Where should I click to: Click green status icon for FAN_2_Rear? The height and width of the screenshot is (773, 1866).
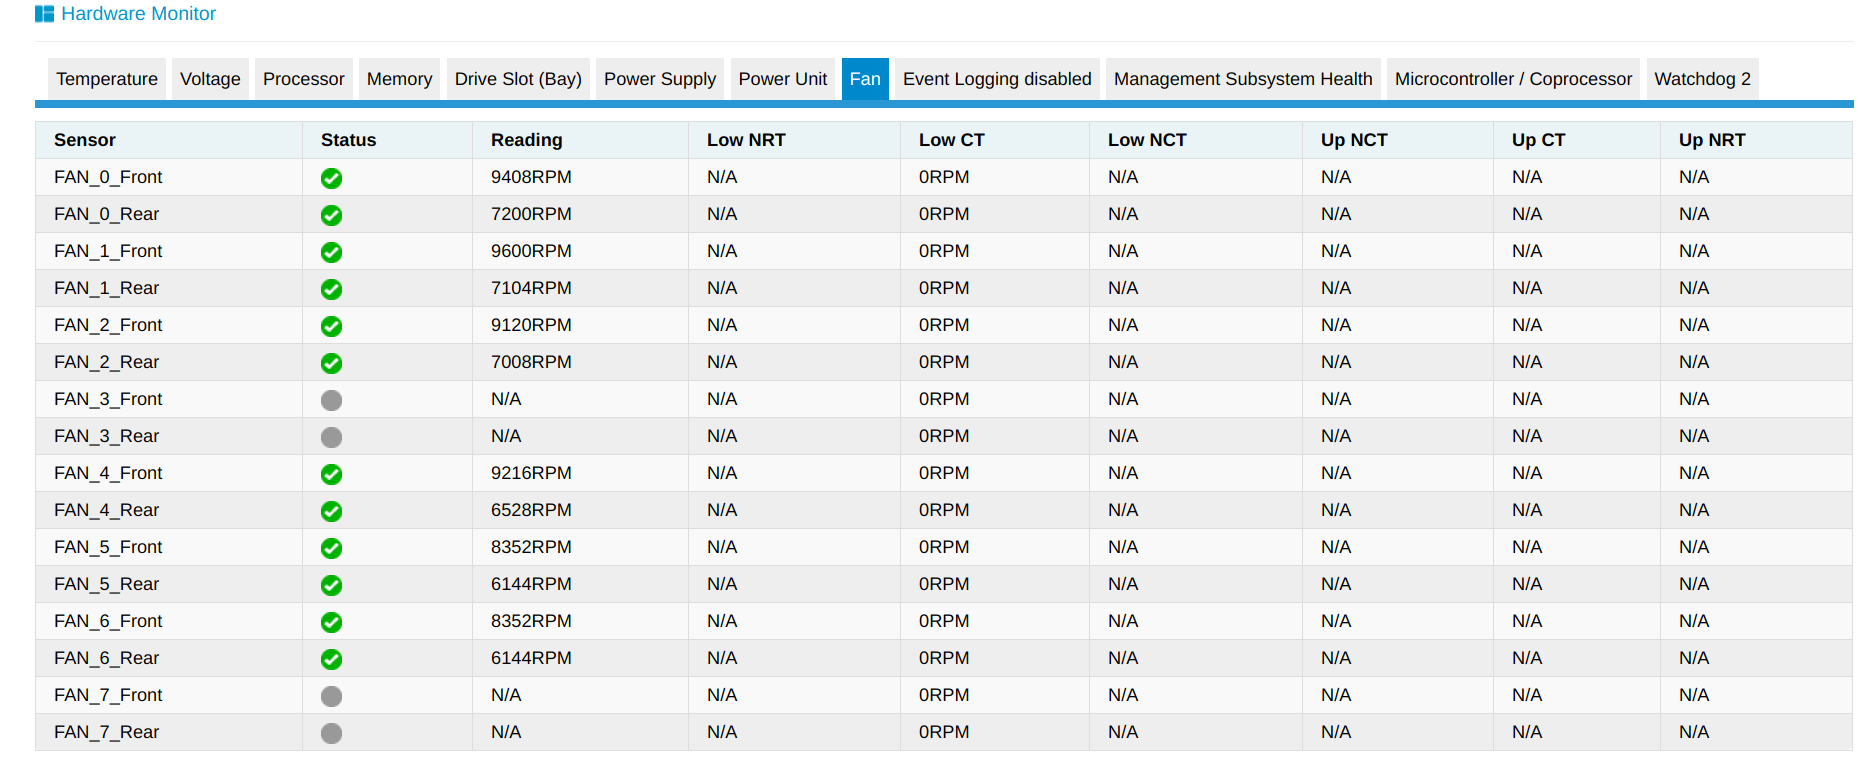332,363
